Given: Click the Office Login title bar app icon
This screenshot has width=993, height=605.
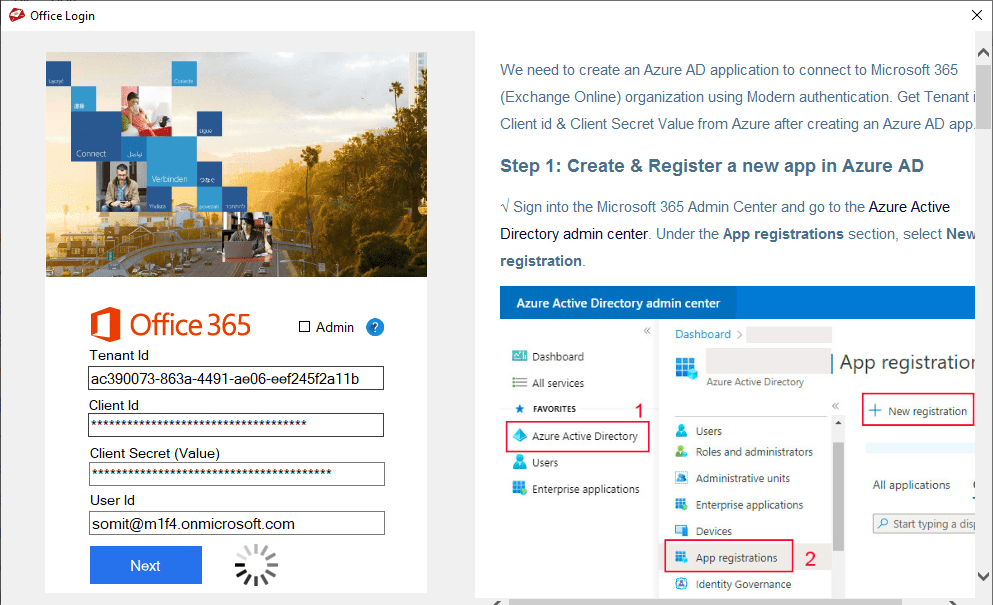Looking at the screenshot, I should pos(16,15).
